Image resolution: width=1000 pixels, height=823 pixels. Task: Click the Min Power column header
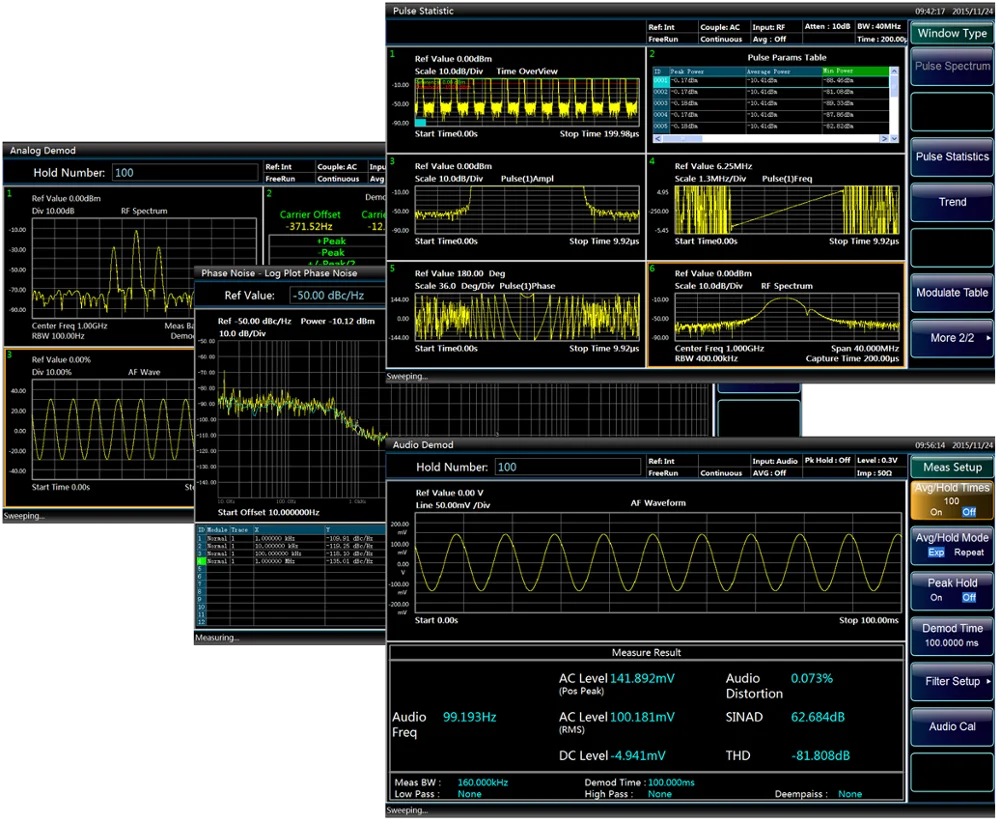855,71
